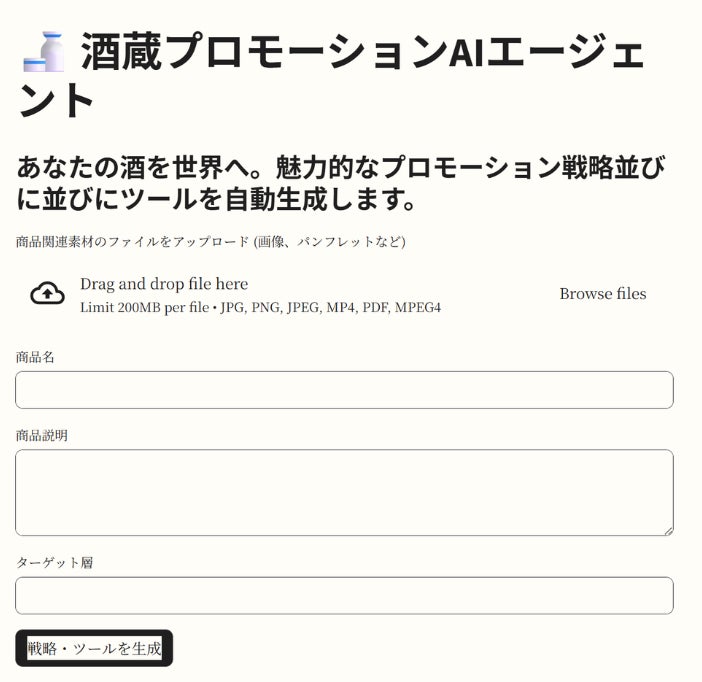Click the sake bottle emoji icon
702x682 pixels.
[x=44, y=52]
